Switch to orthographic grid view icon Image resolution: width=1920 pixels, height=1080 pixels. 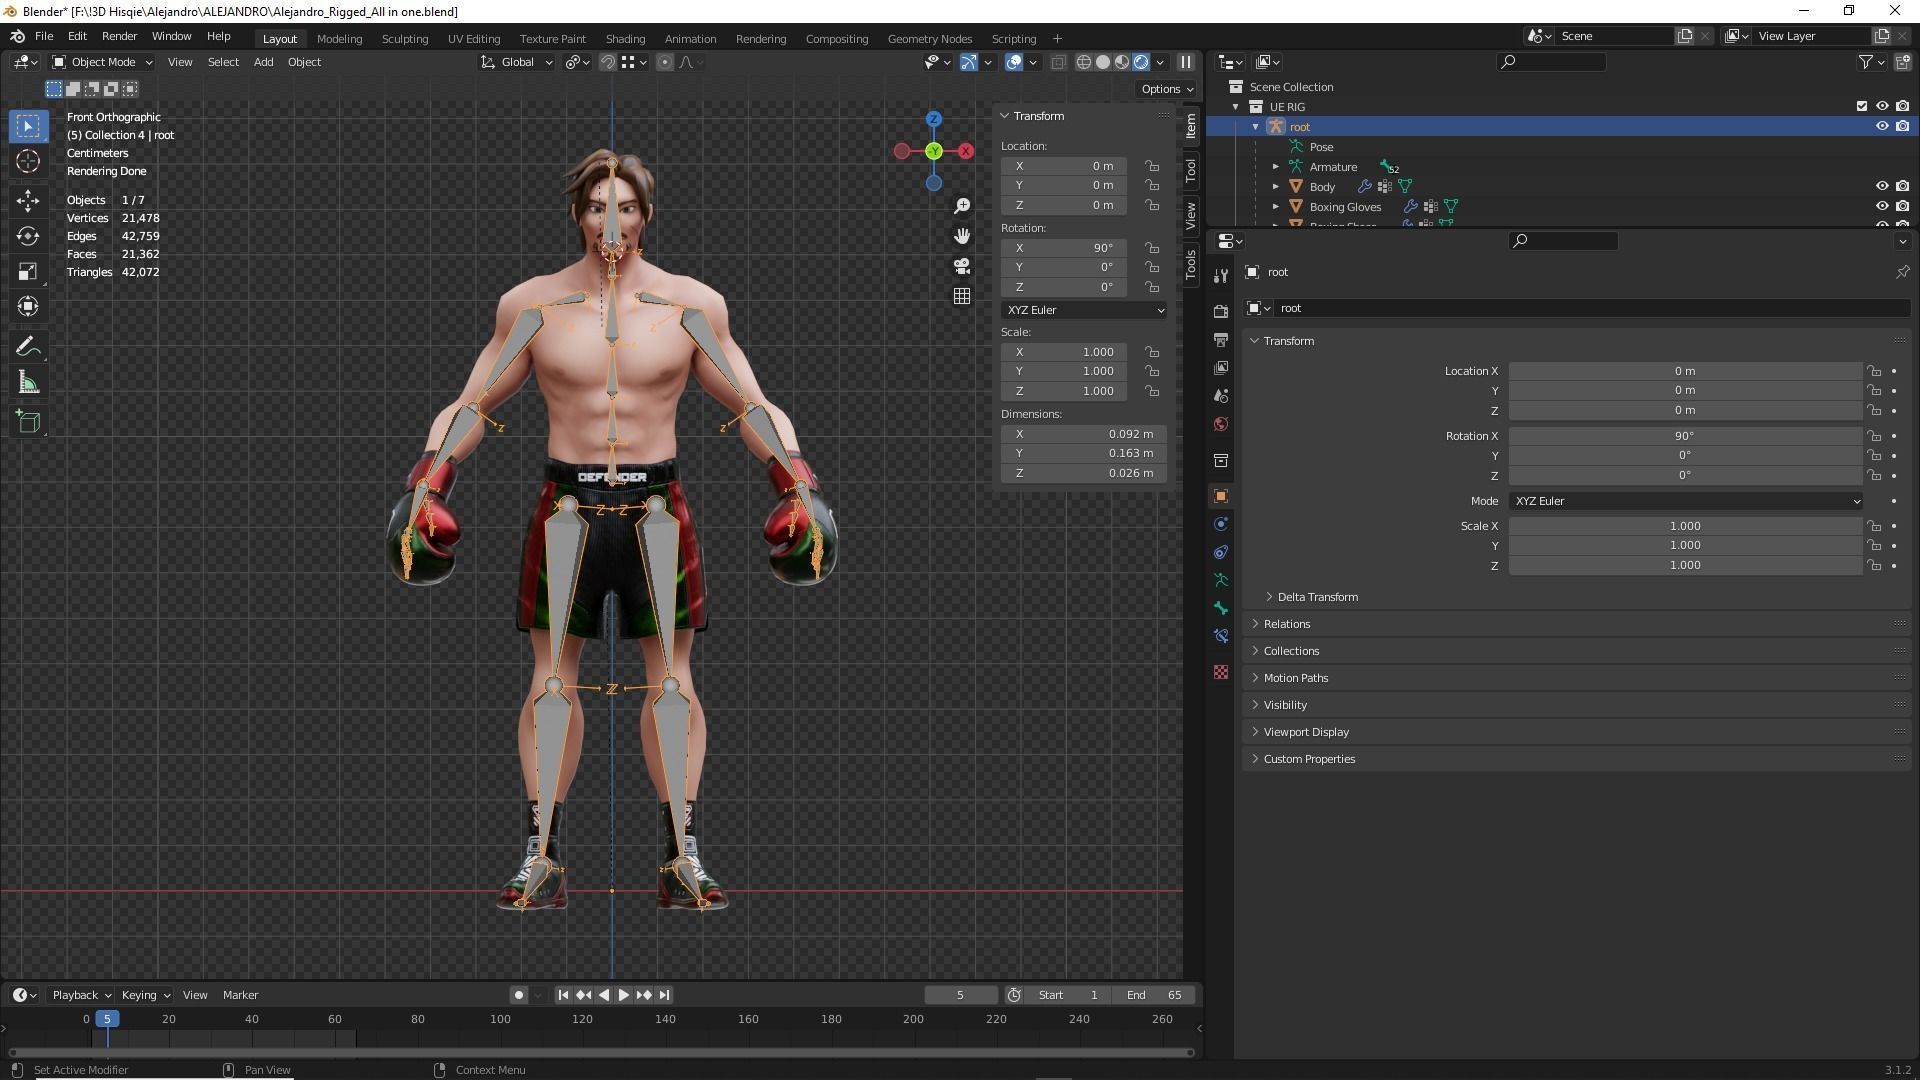click(962, 296)
